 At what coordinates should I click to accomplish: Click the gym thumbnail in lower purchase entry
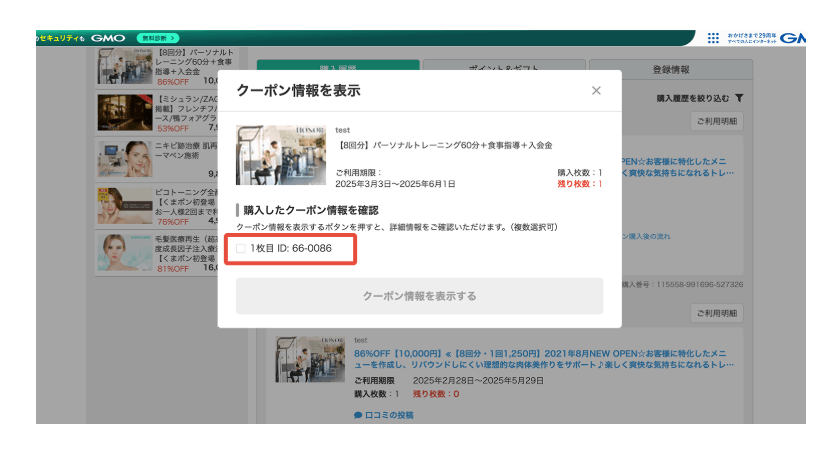310,359
